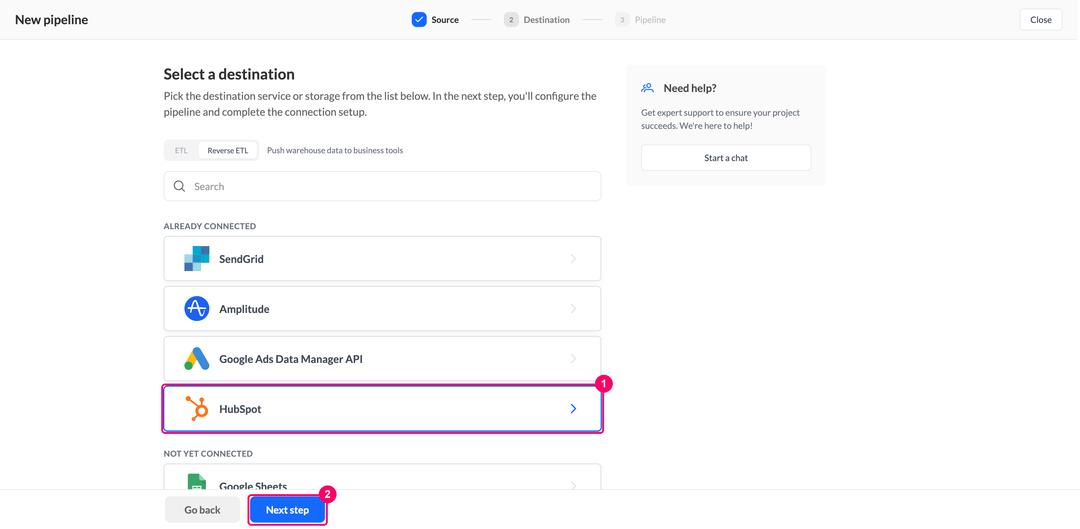Click the Need help people icon
The width and height of the screenshot is (1080, 529).
647,88
